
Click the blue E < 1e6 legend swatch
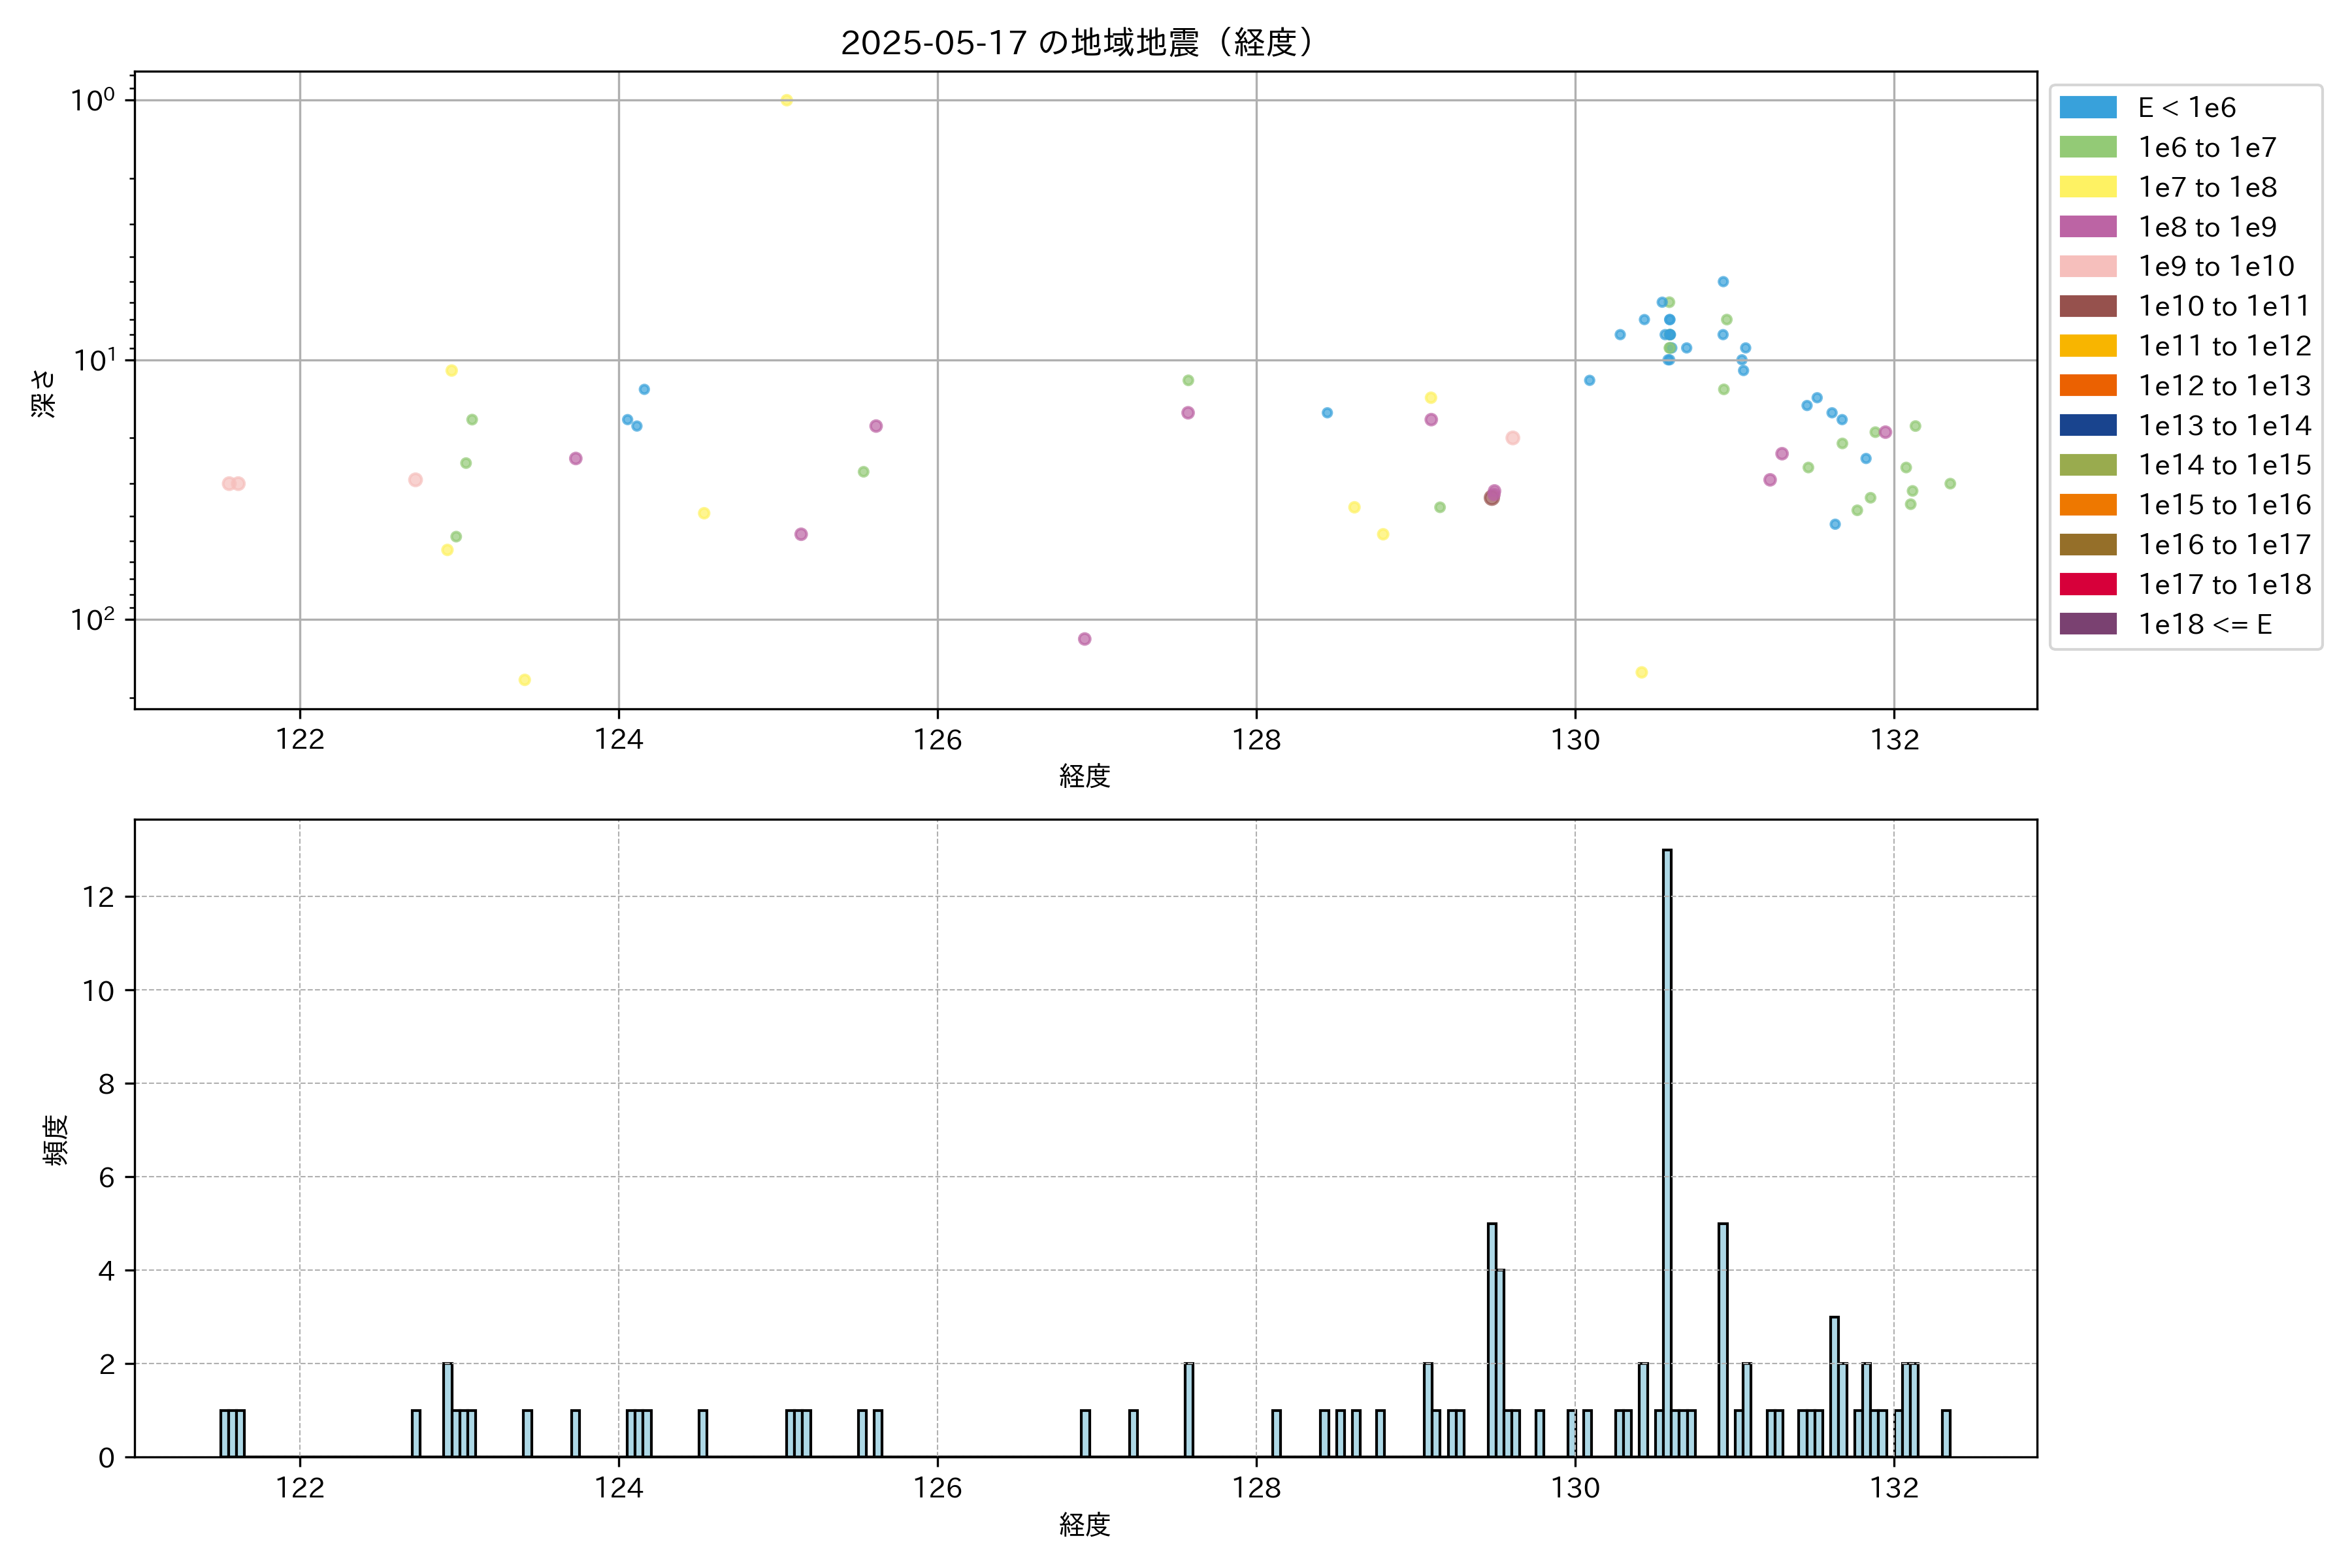2087,108
